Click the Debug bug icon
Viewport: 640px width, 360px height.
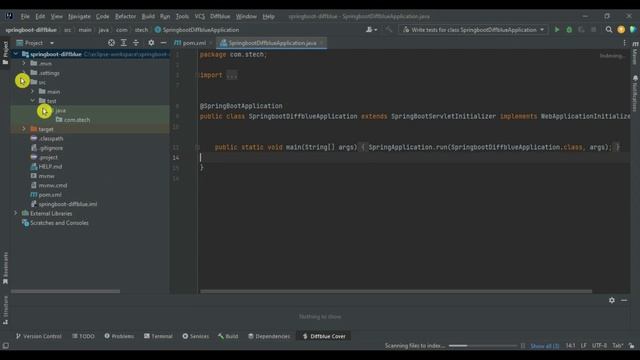point(569,30)
